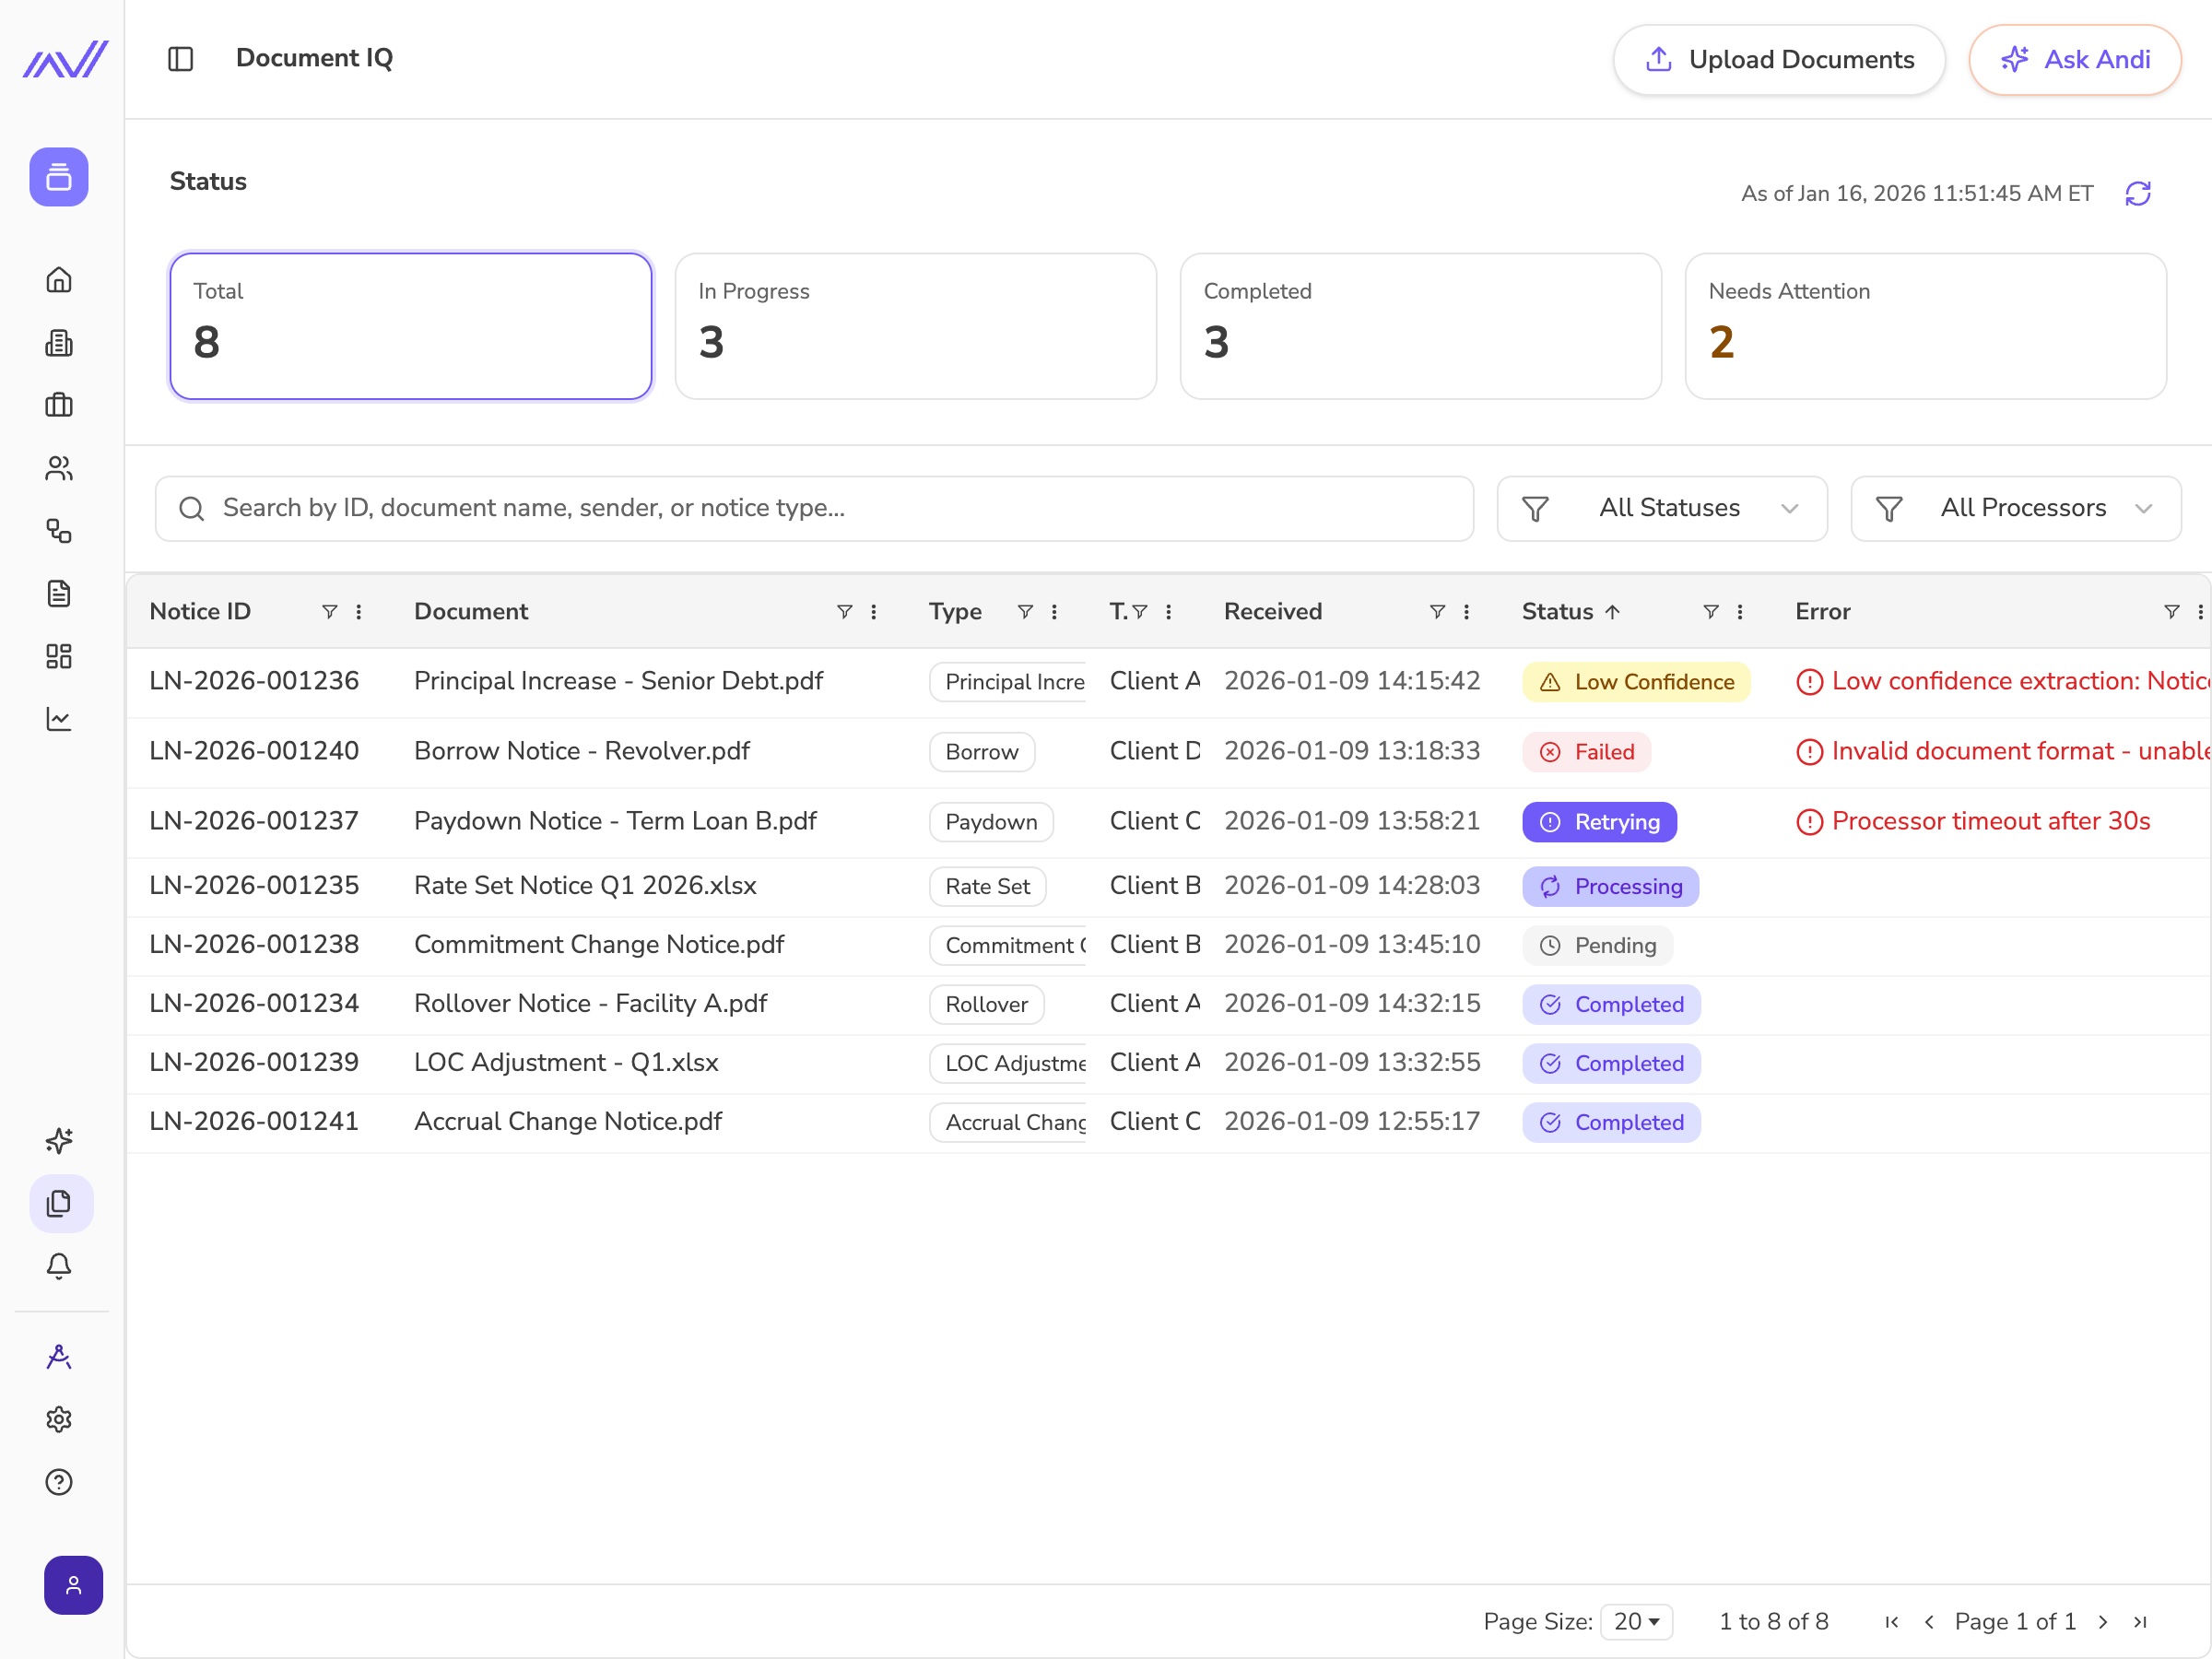Select the Needs Attention status card

1925,326
